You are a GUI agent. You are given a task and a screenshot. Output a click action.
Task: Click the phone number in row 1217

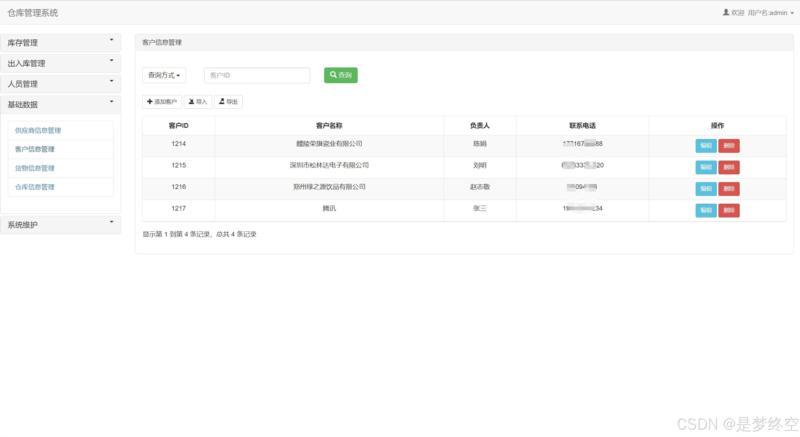click(582, 208)
